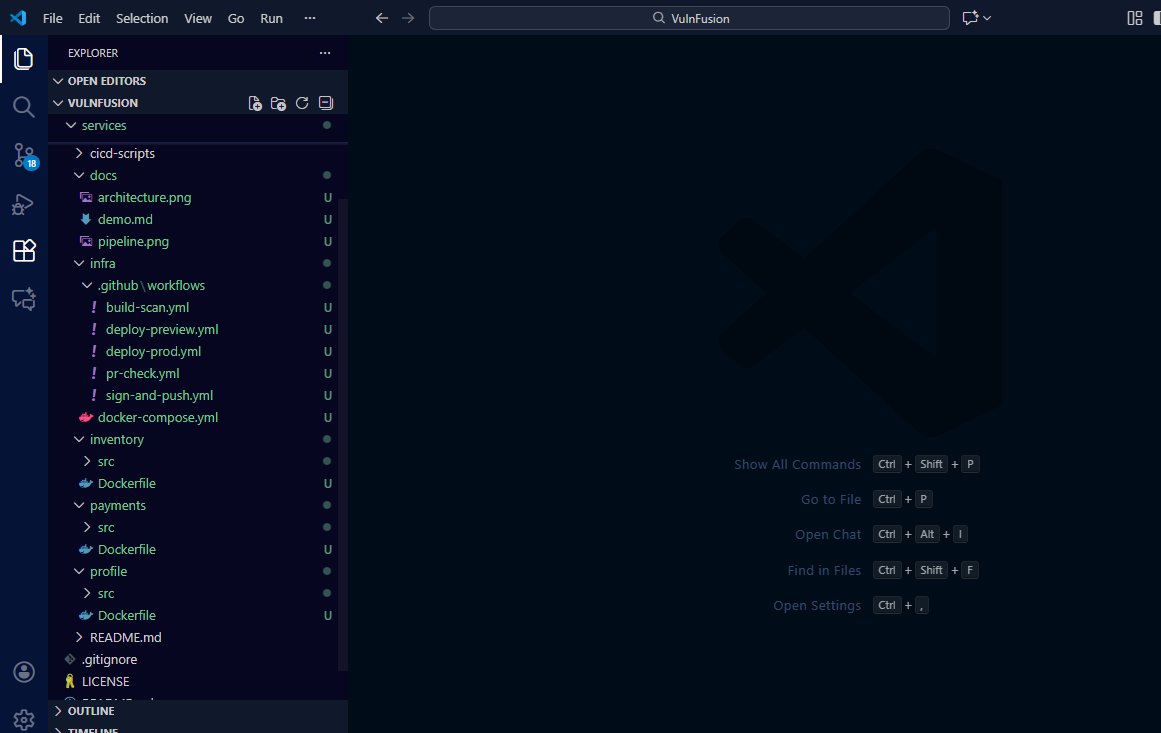
Task: Collapse the inventory folder
Action: coord(198,440)
